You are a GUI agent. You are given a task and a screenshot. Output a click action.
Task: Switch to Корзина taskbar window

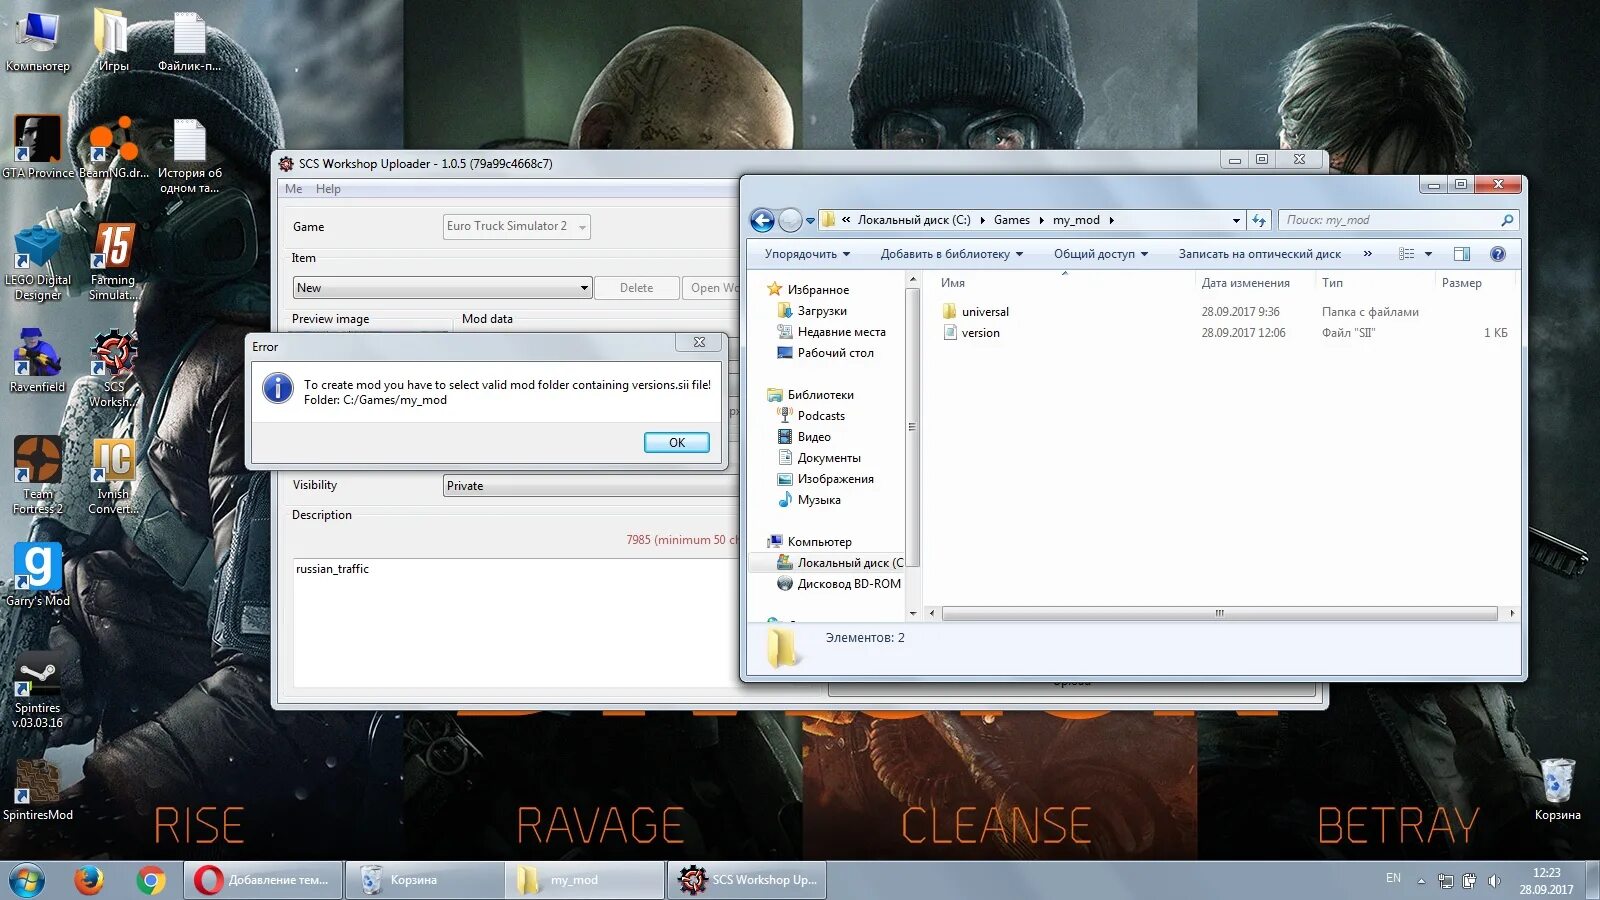click(425, 880)
